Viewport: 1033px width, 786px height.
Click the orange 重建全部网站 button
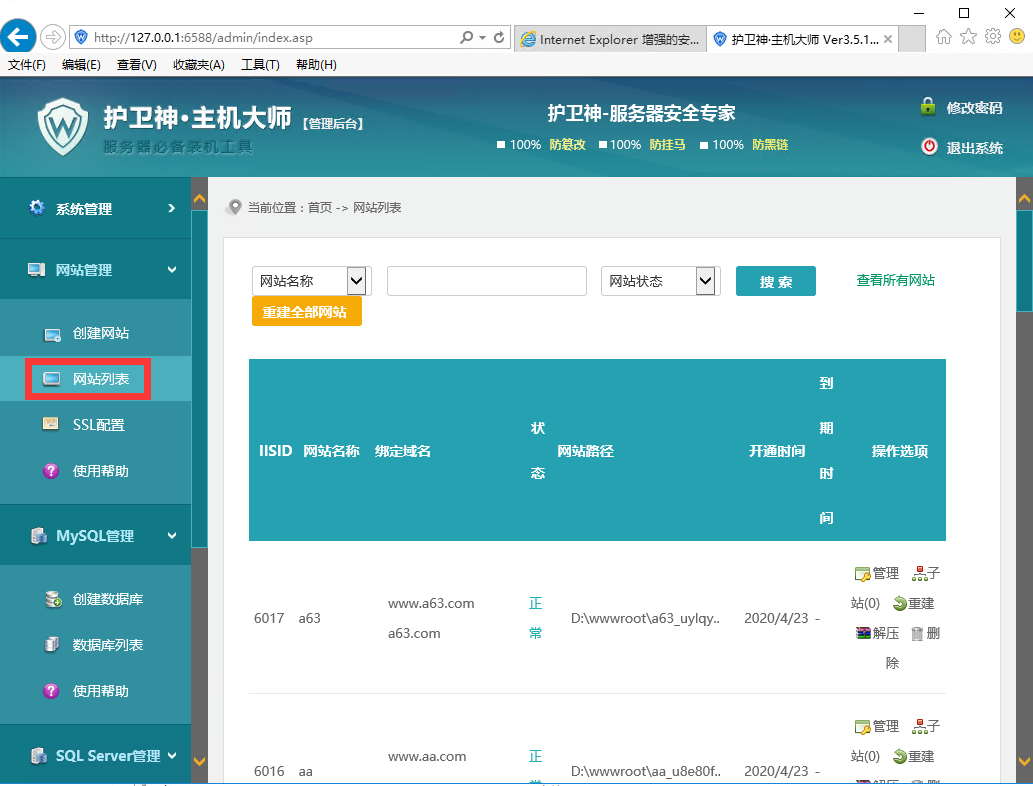pos(305,312)
